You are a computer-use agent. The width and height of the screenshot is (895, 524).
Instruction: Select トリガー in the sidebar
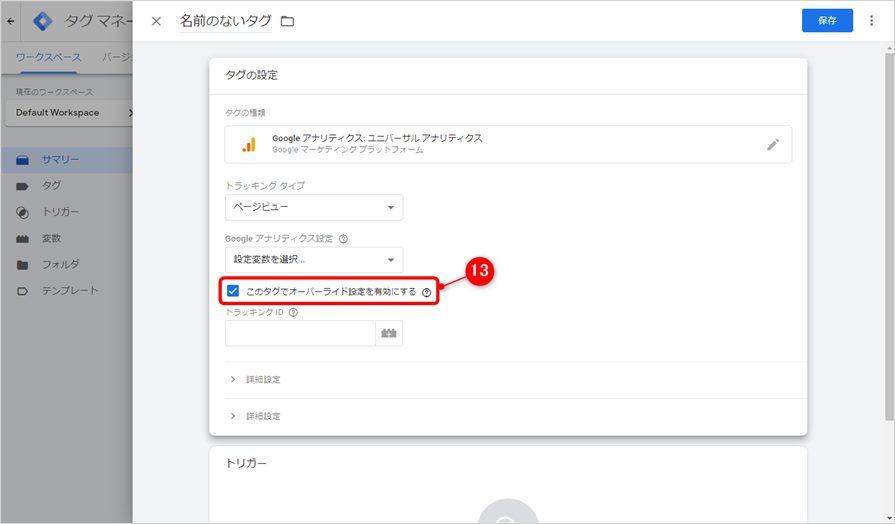(x=67, y=212)
